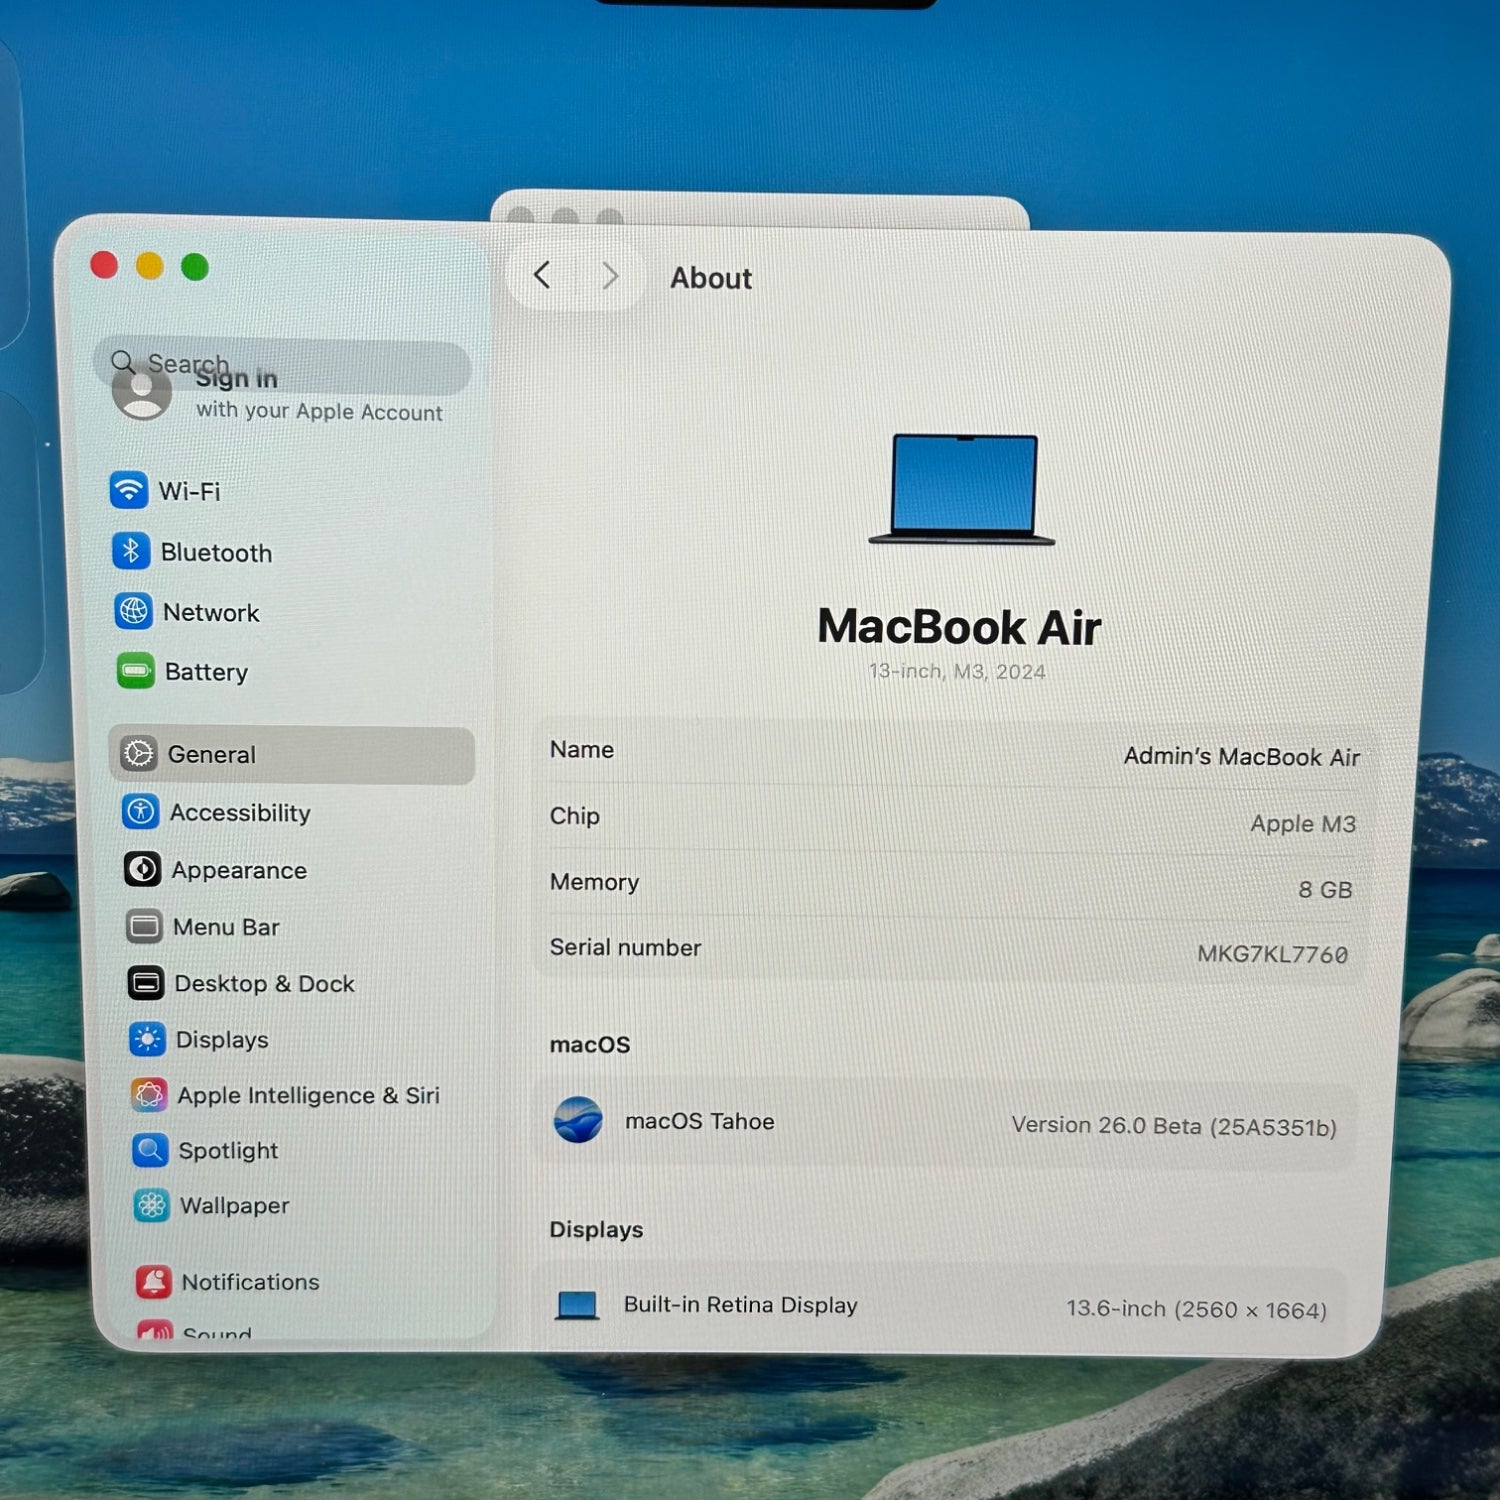Open the Menu Bar settings
The height and width of the screenshot is (1500, 1500).
[x=226, y=927]
